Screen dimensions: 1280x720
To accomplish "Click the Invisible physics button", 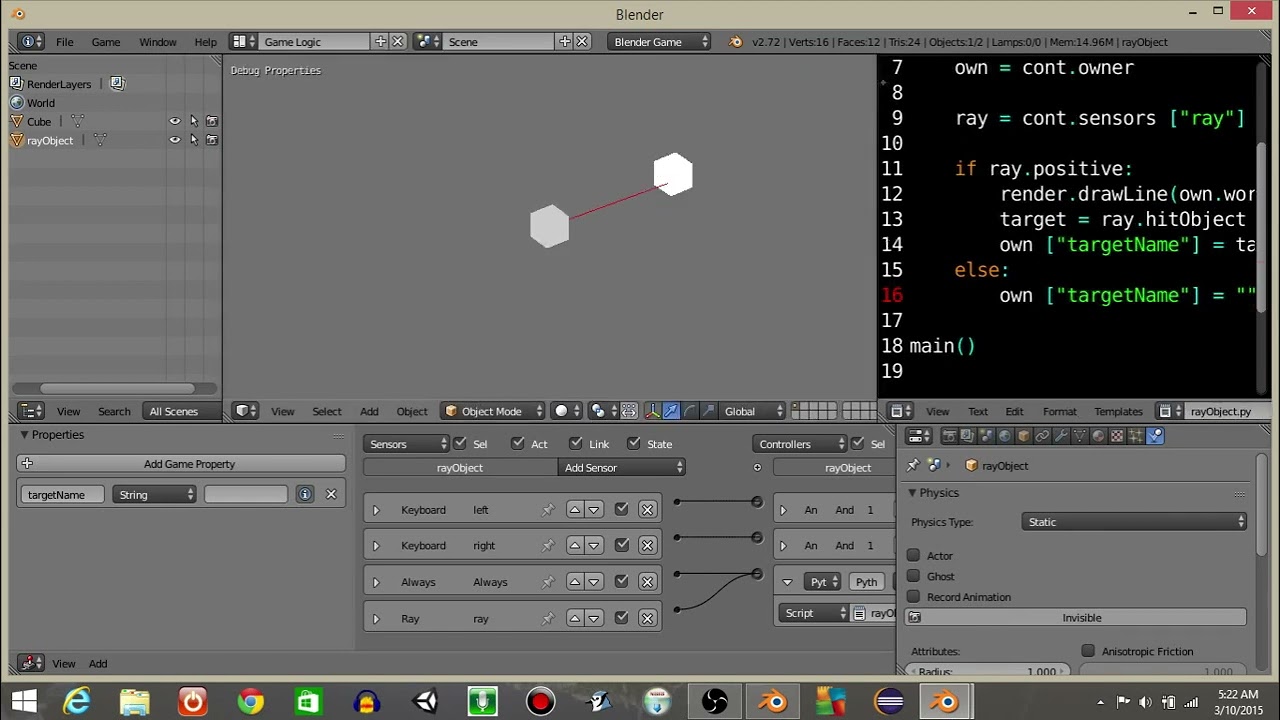I will [1077, 618].
